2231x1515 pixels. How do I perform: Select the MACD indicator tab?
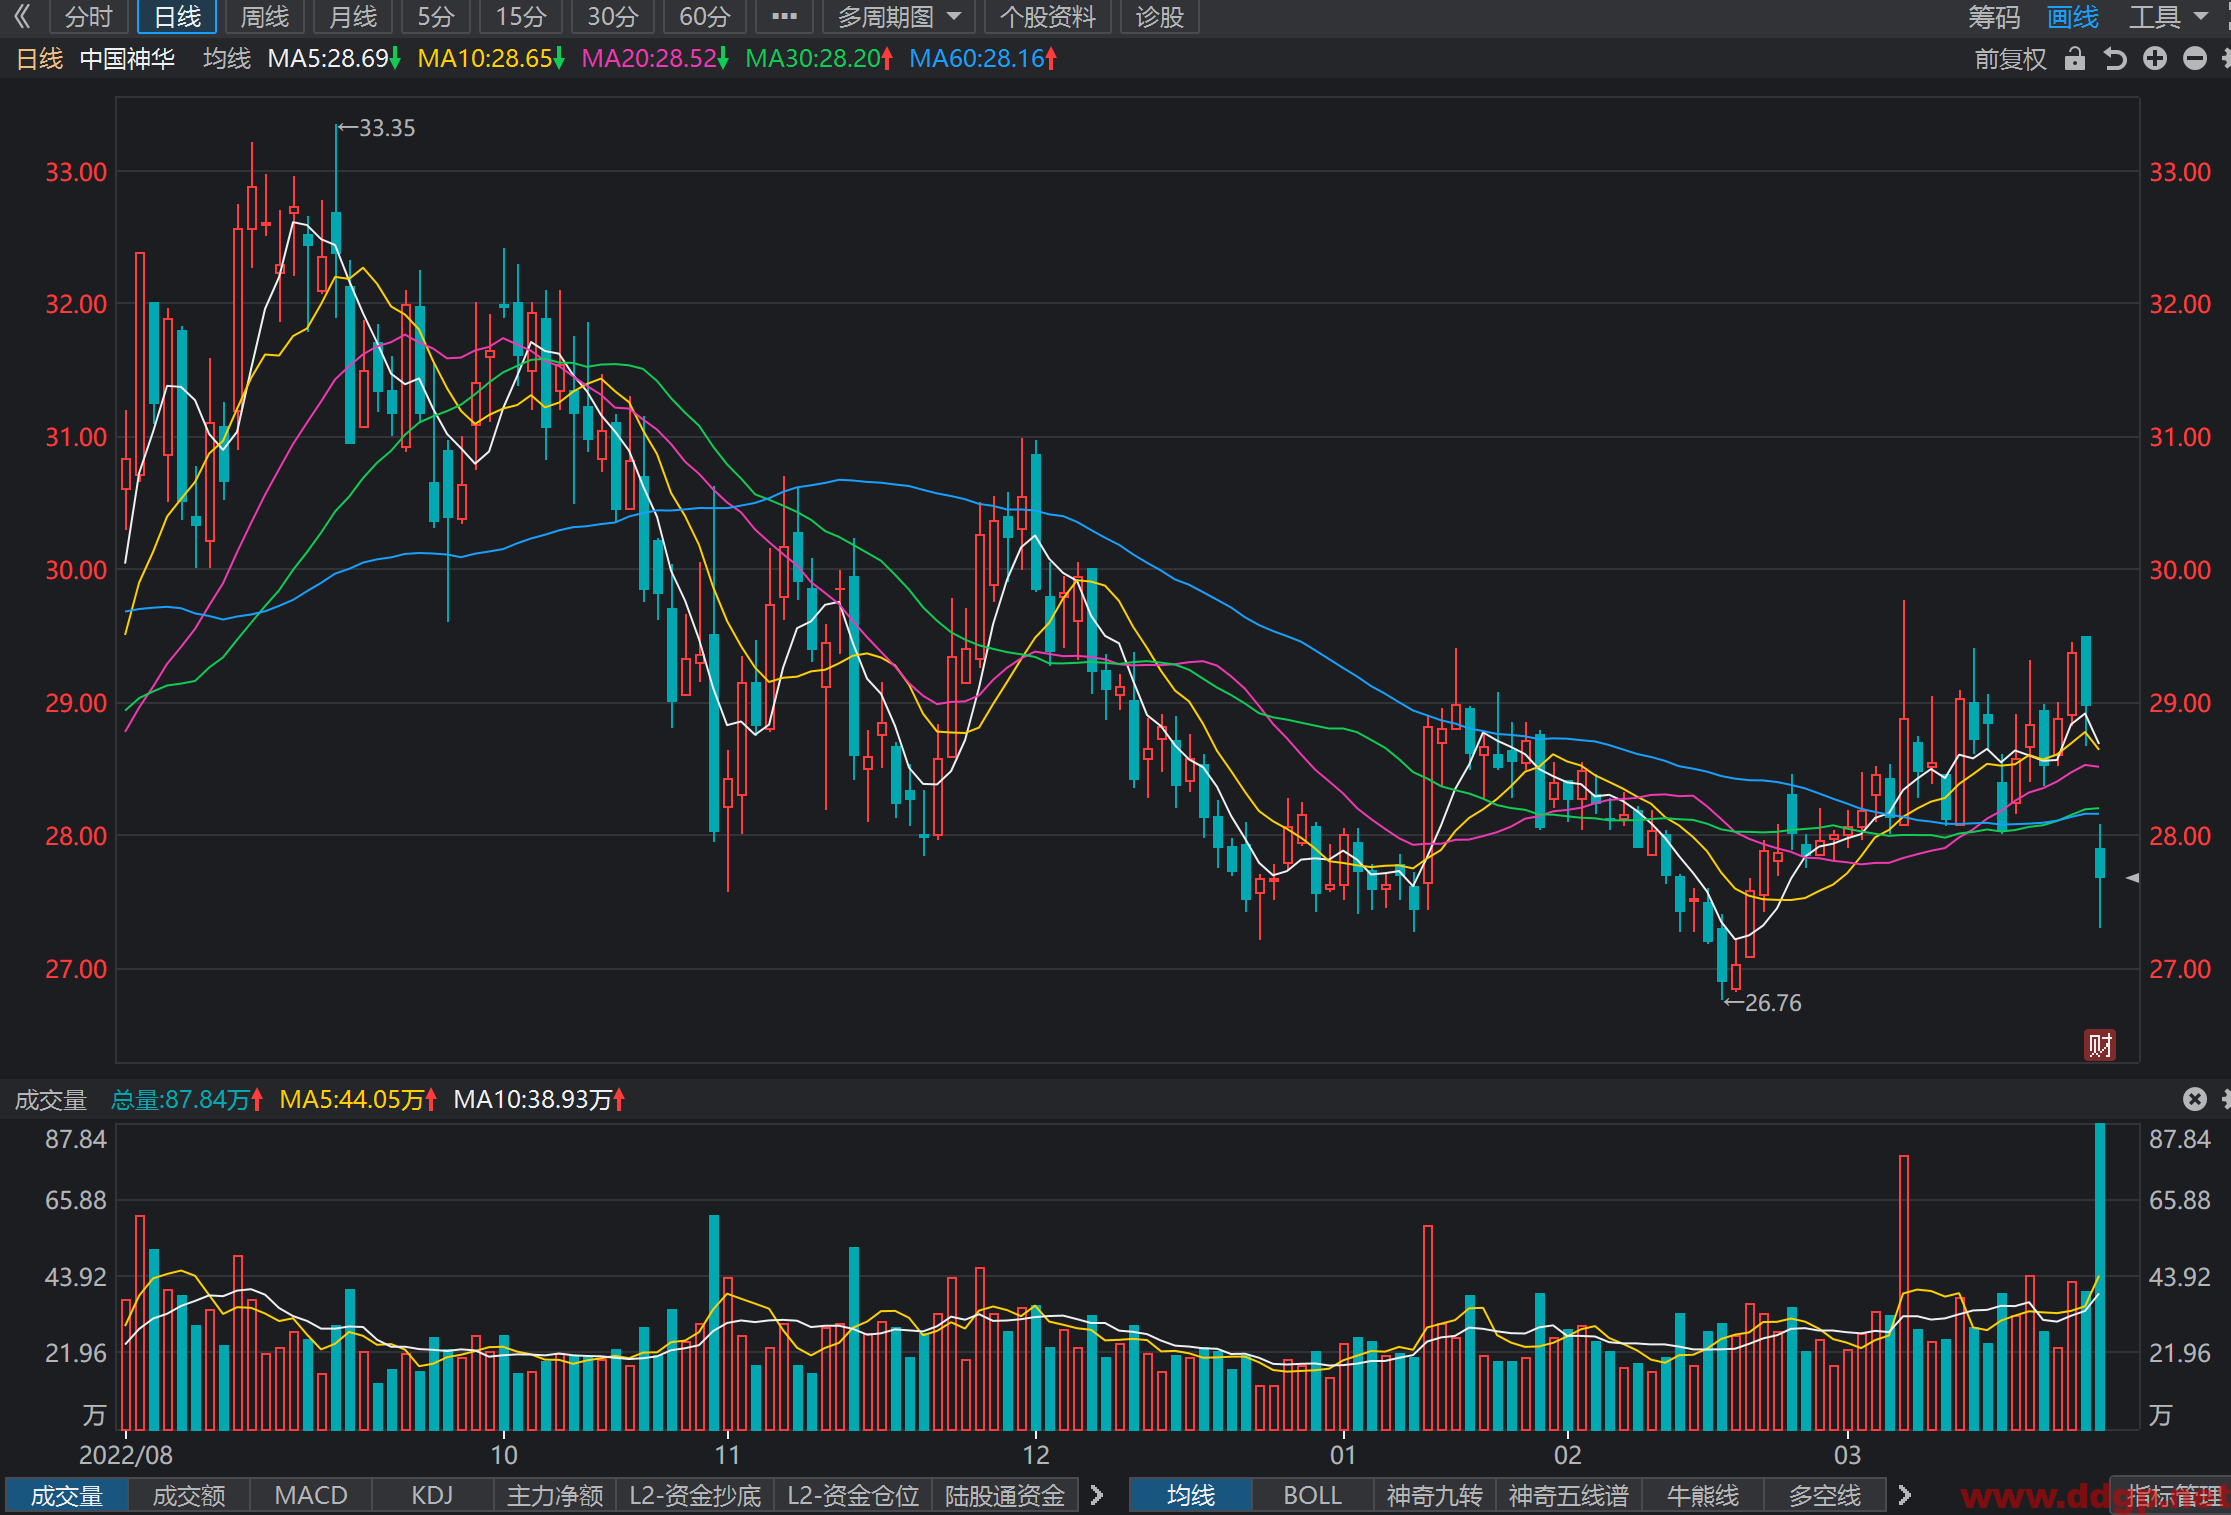311,1495
